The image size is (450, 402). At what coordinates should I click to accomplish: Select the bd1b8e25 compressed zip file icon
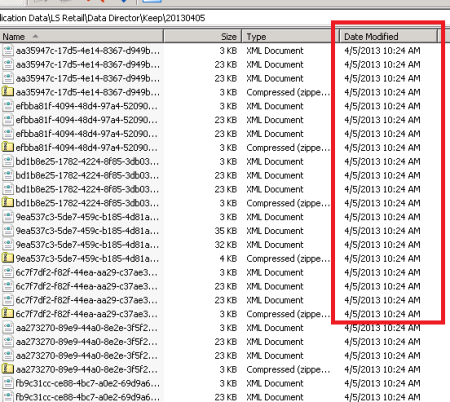(x=8, y=203)
